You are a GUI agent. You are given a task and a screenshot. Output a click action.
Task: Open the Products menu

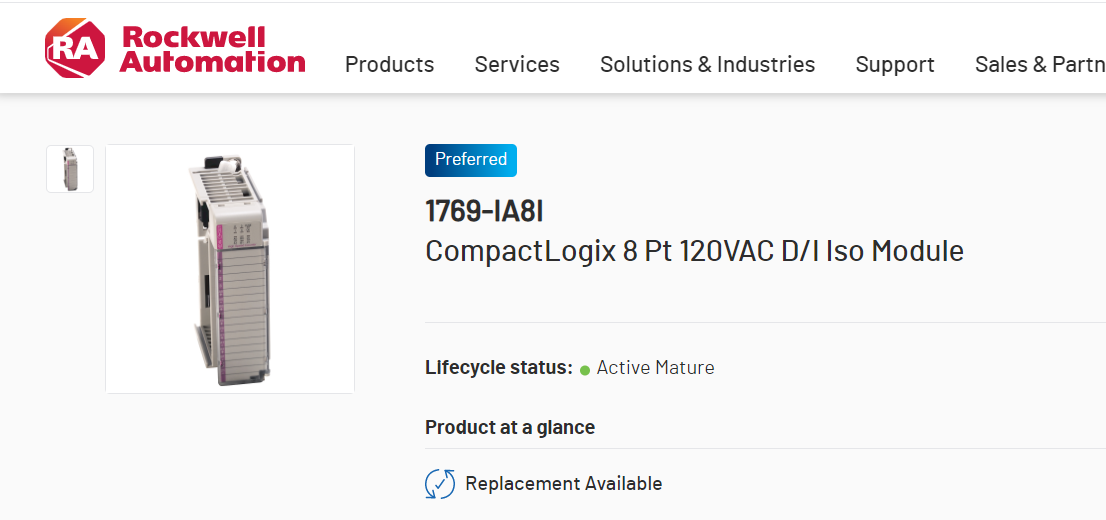pos(389,64)
